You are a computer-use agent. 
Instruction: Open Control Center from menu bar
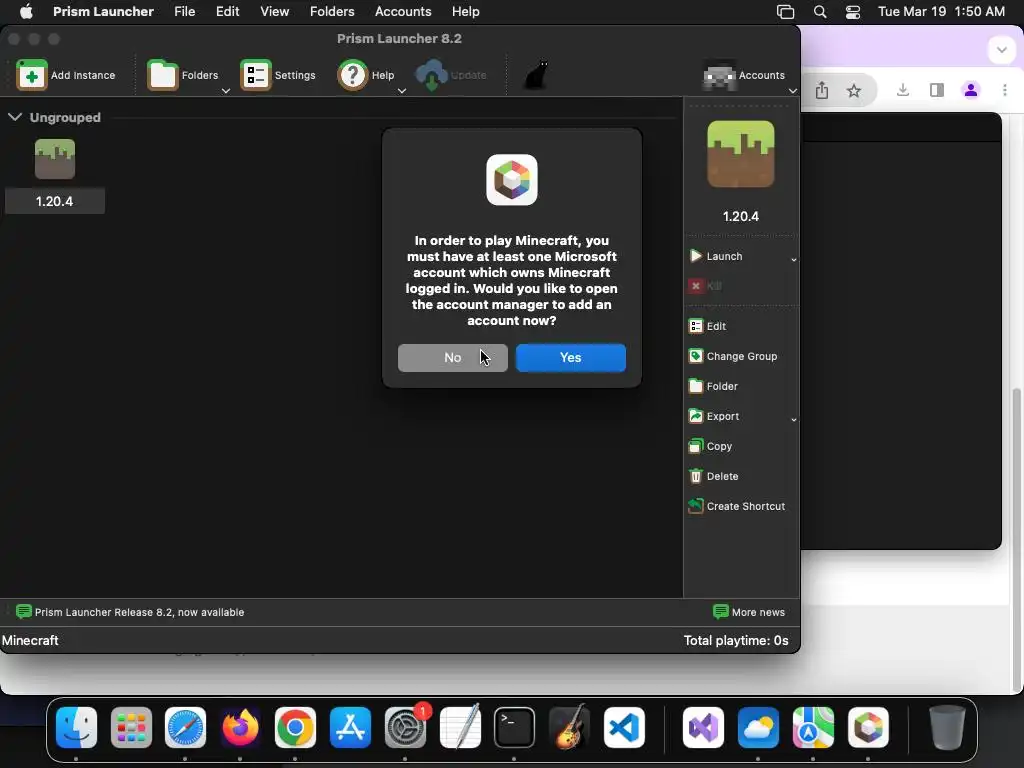[852, 12]
